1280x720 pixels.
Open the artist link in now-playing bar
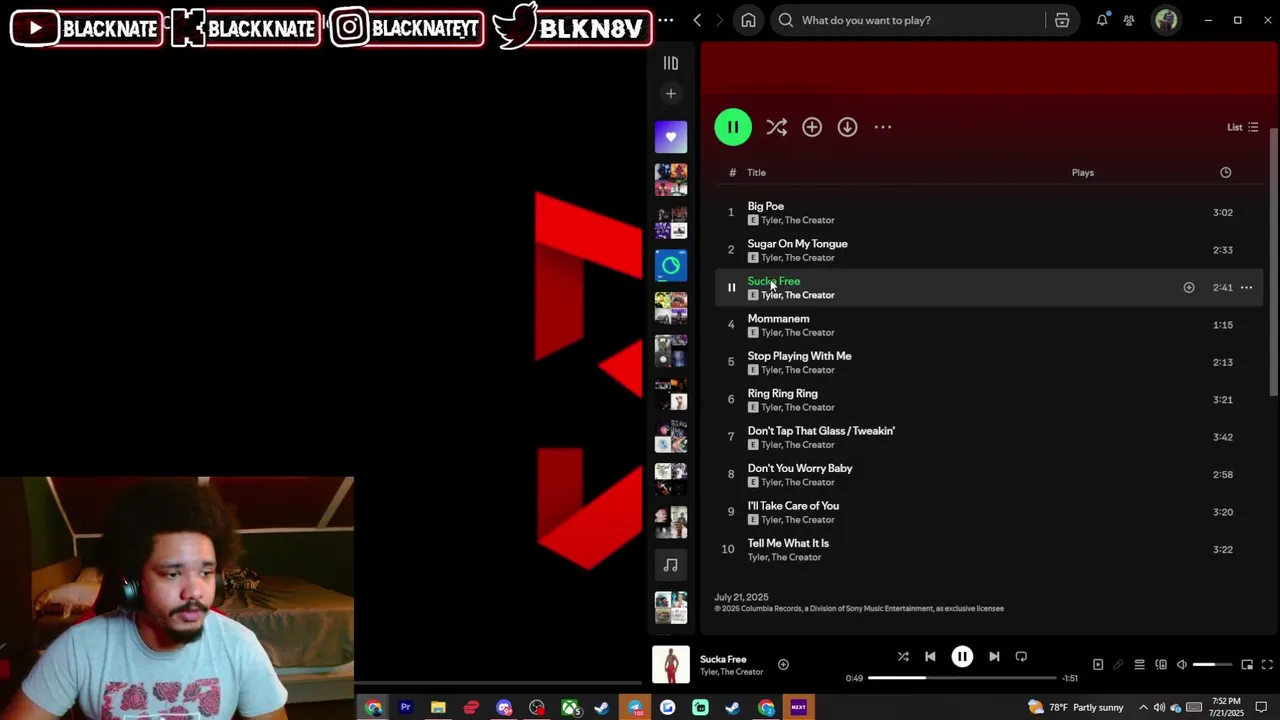coord(731,672)
